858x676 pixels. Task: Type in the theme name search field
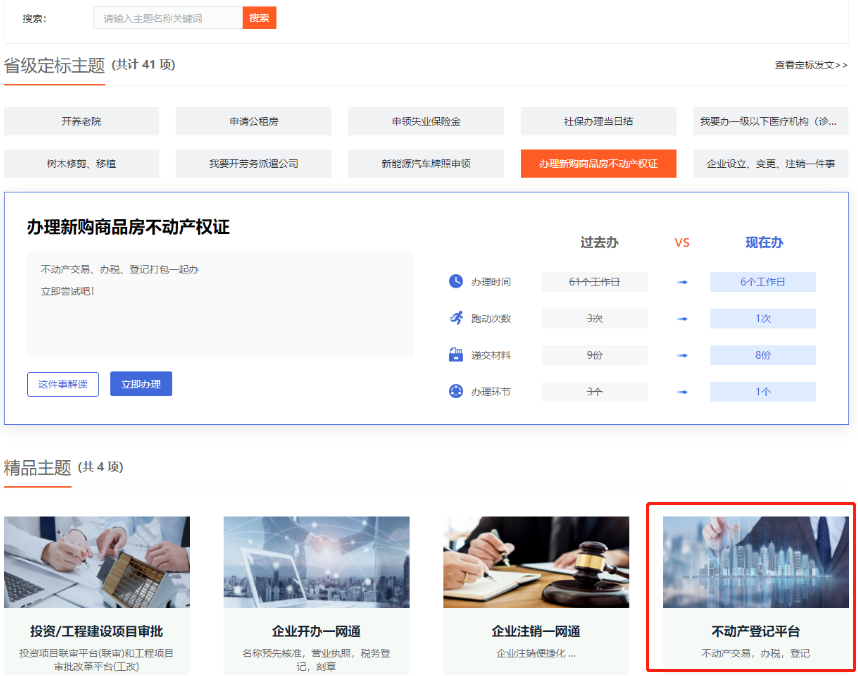168,18
